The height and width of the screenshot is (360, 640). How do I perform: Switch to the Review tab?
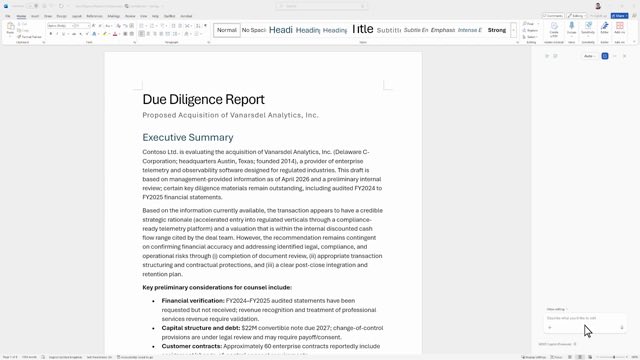click(130, 16)
